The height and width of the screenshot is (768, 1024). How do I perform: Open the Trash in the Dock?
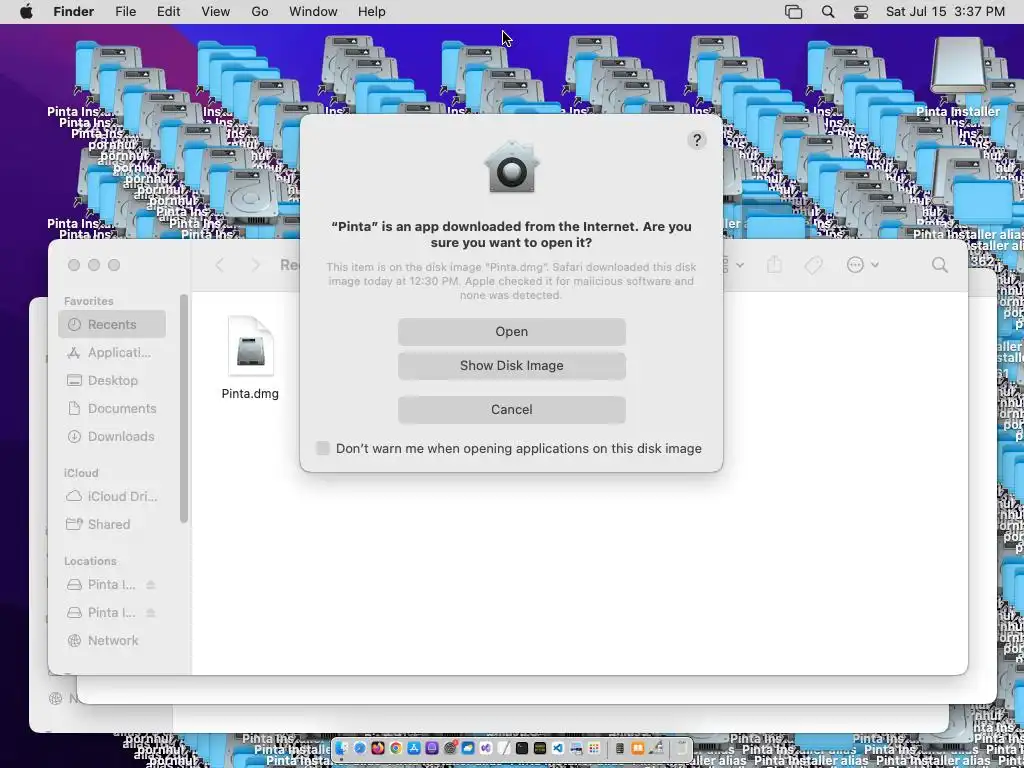point(681,748)
